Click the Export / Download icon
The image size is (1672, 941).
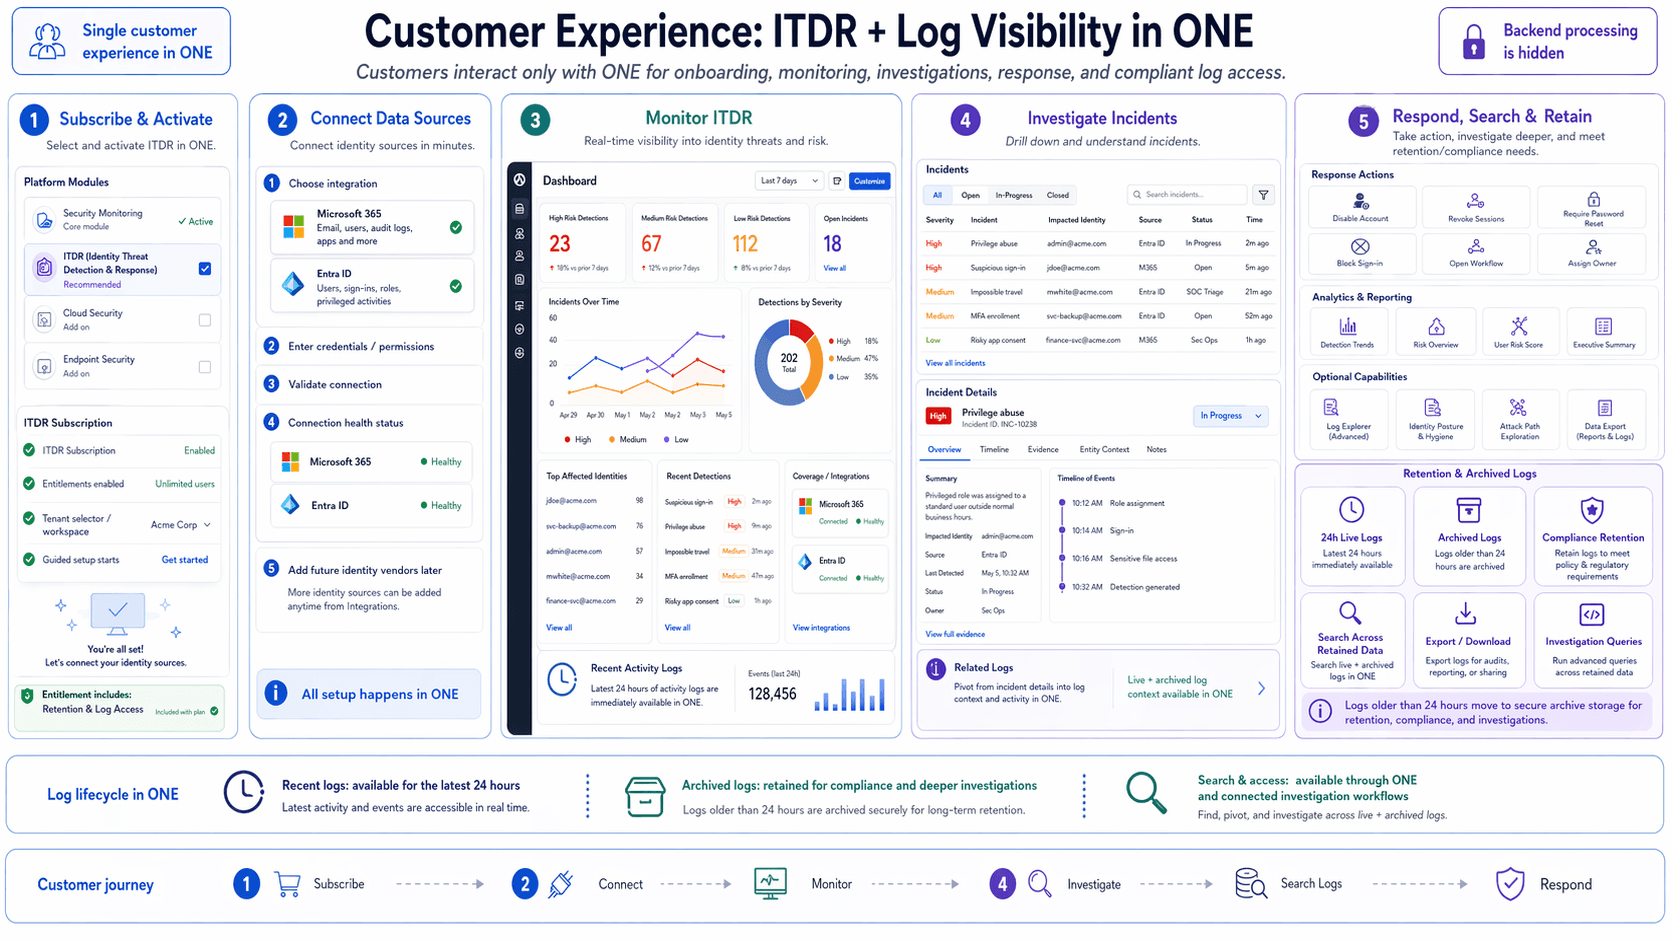click(1465, 612)
